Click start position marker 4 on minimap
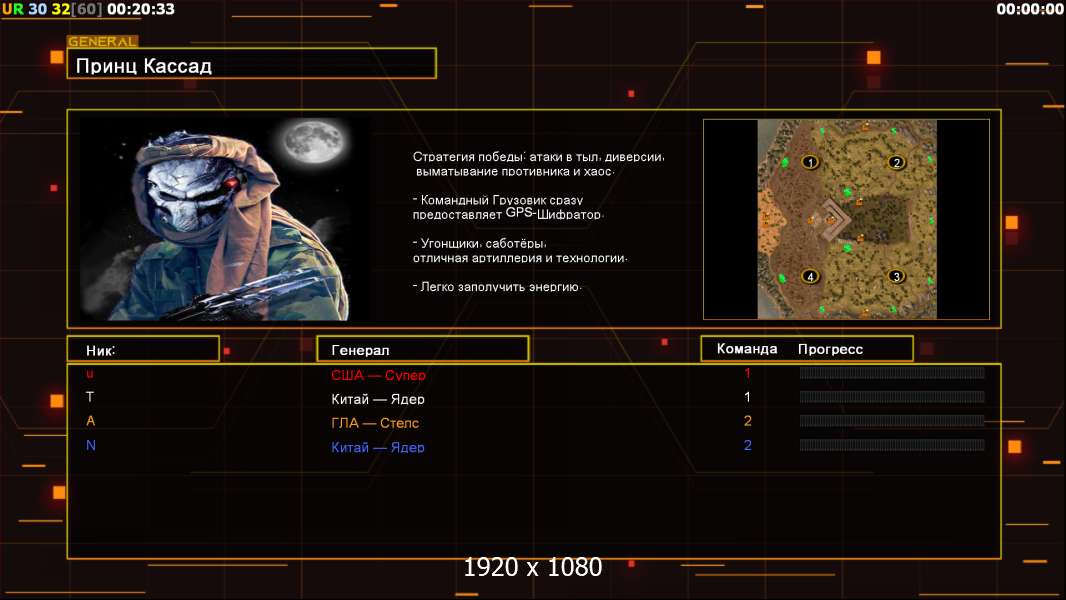Screen dimensions: 1066x600 [810, 277]
